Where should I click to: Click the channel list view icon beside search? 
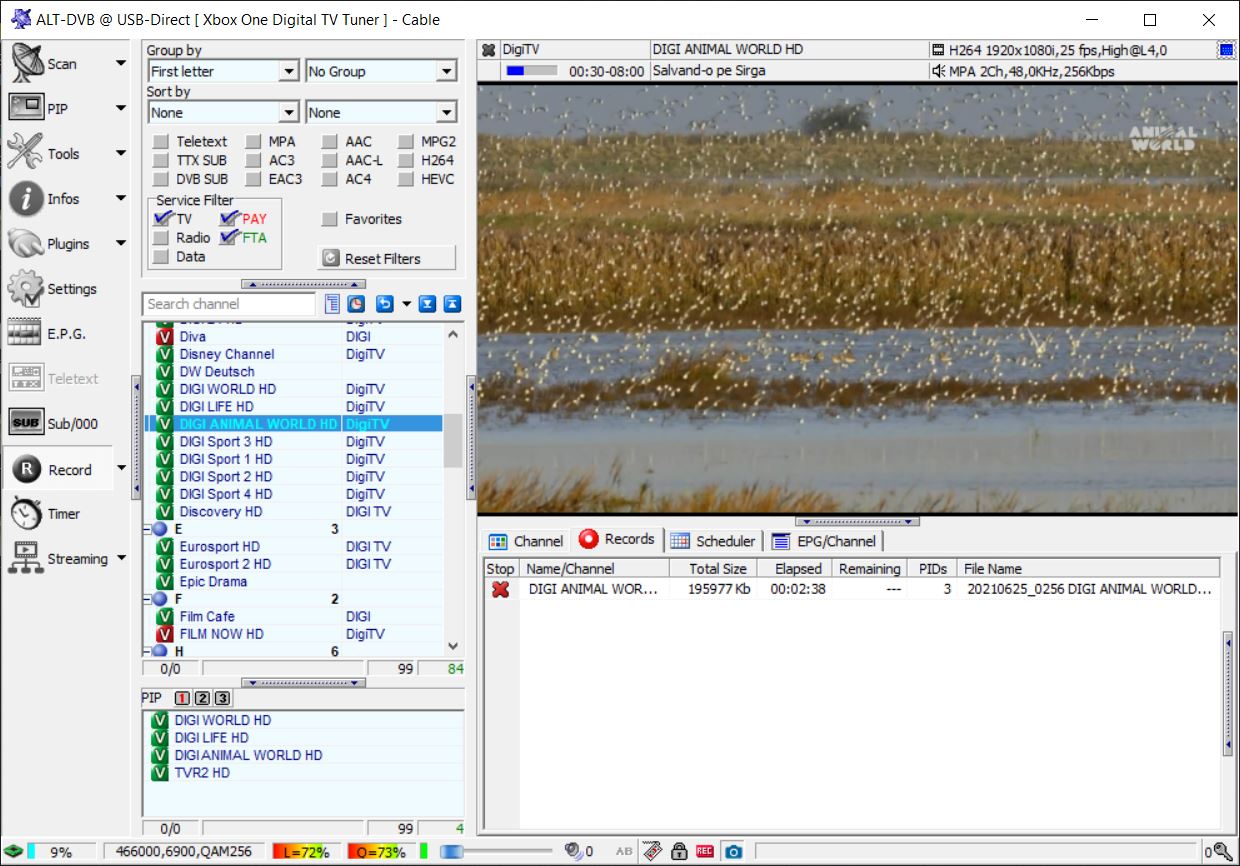pyautogui.click(x=333, y=304)
